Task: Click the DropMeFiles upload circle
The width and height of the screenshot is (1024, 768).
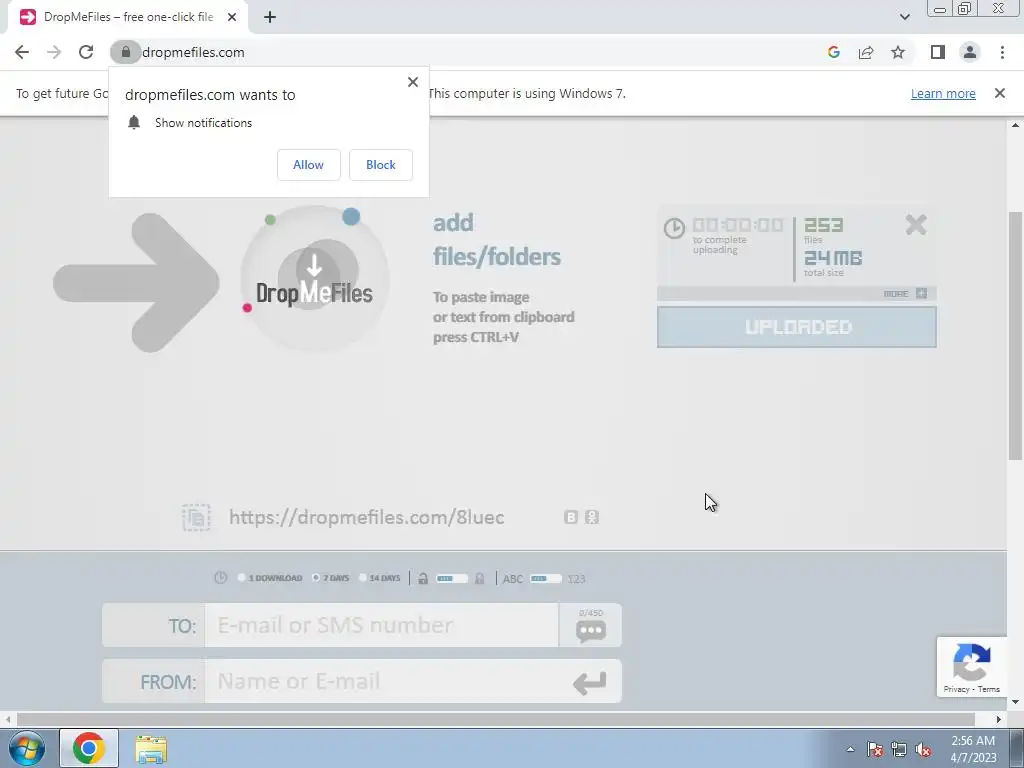Action: pos(315,279)
